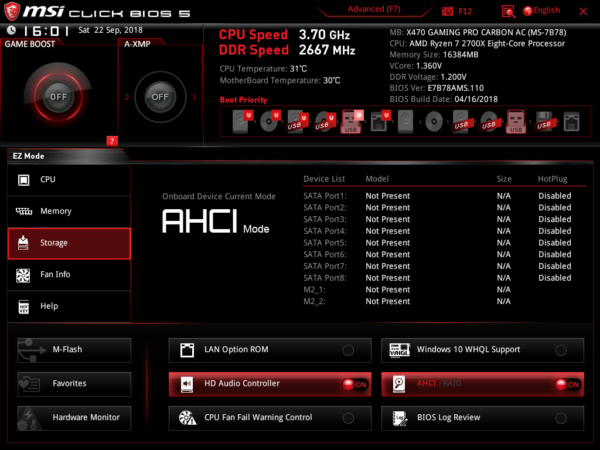Viewport: 600px width, 450px height.
Task: Click the SATA Port4 row label
Action: [325, 231]
